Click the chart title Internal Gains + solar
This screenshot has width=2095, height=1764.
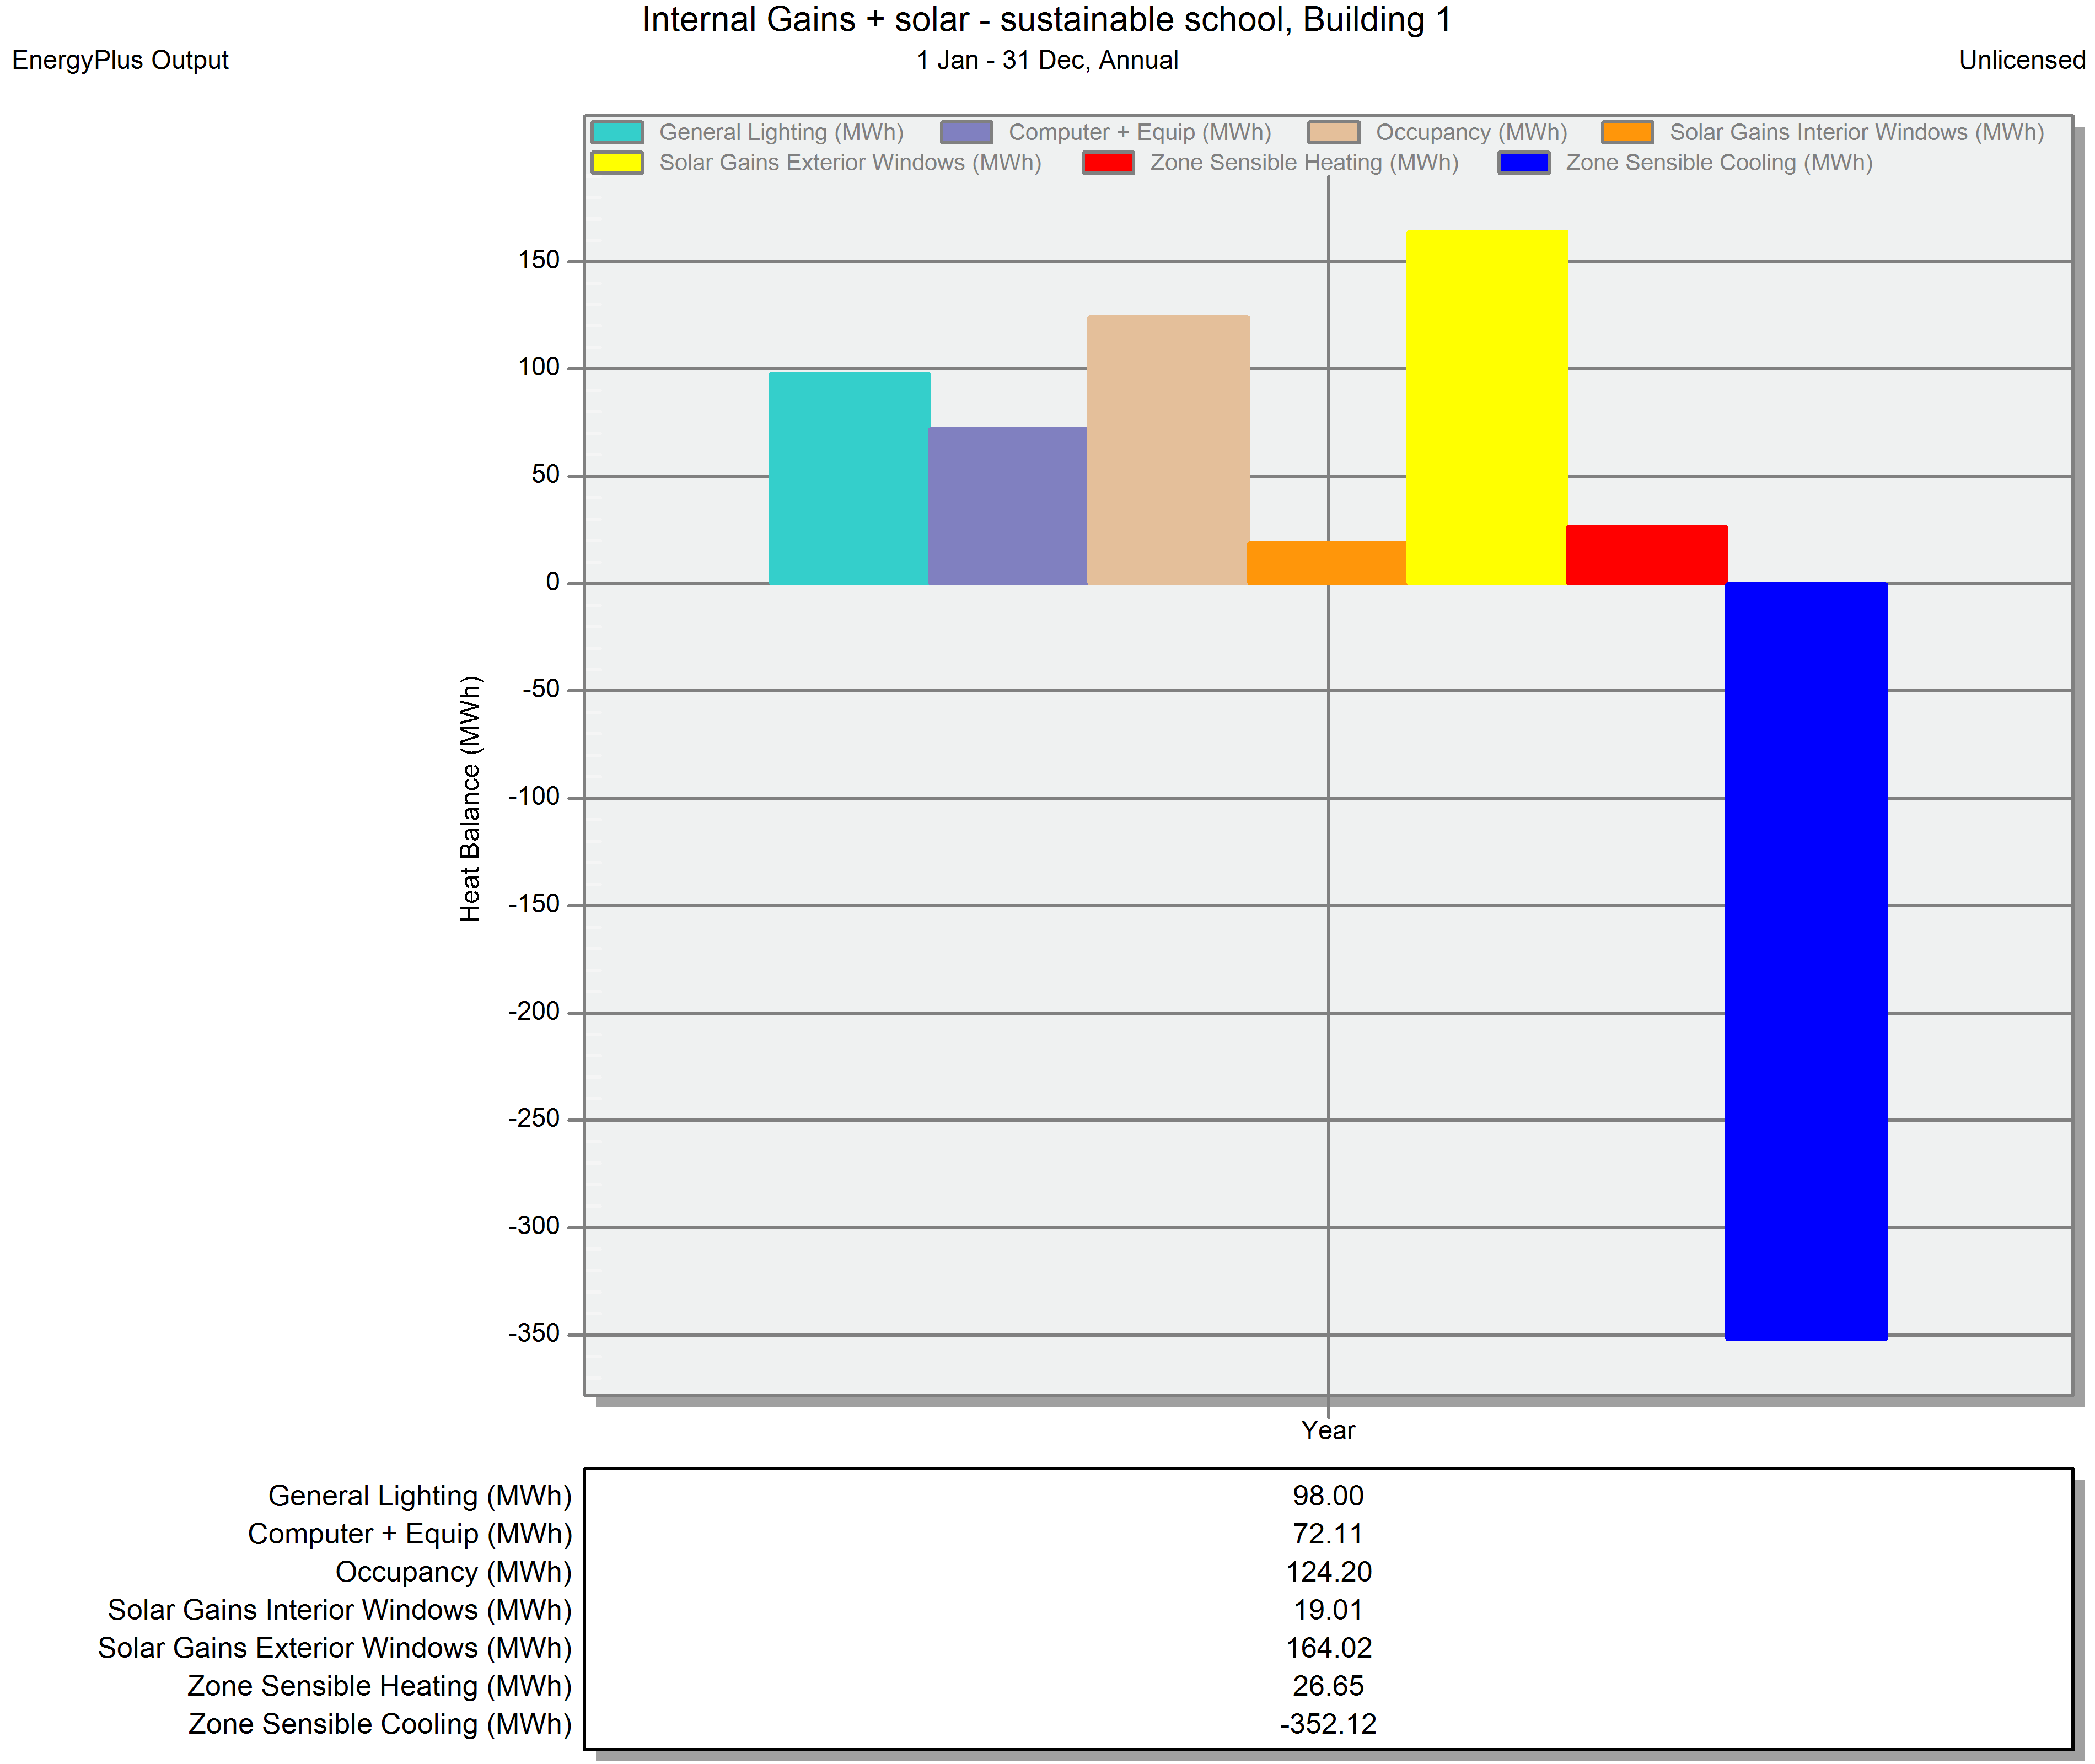(x=1047, y=20)
